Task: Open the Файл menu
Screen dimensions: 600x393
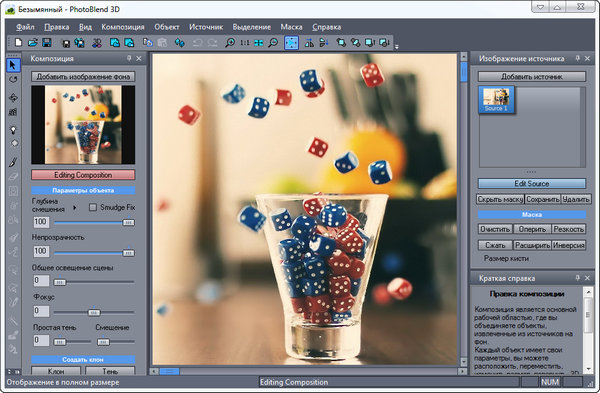Action: pyautogui.click(x=25, y=27)
